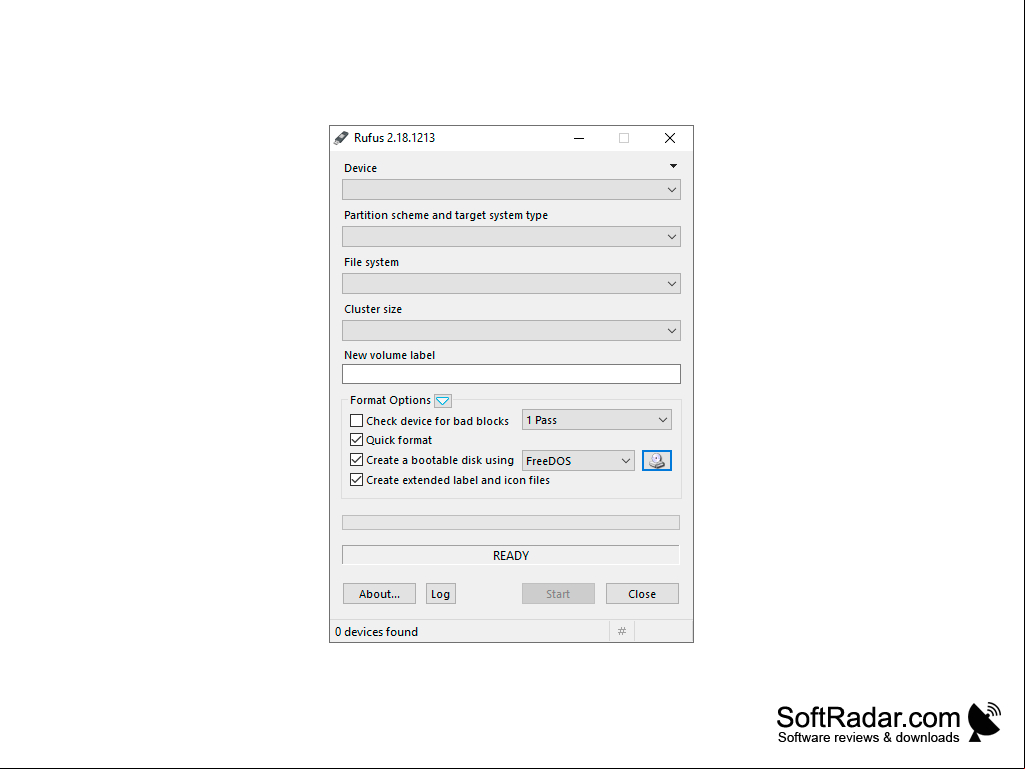Click the Close button at bottom

coord(642,594)
